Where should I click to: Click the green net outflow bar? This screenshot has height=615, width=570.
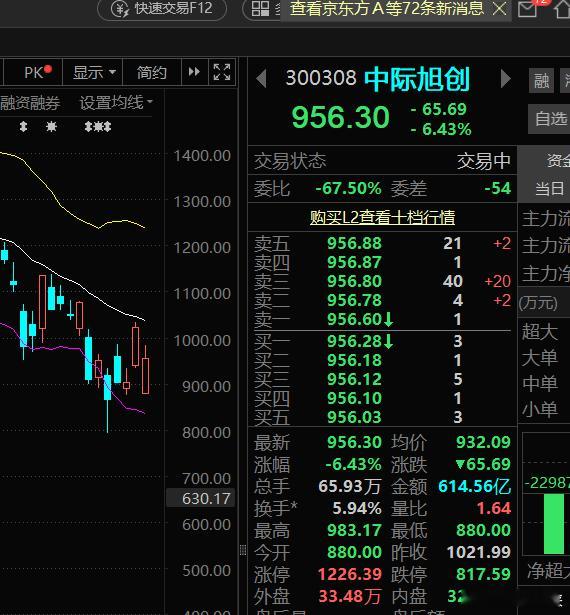554,524
